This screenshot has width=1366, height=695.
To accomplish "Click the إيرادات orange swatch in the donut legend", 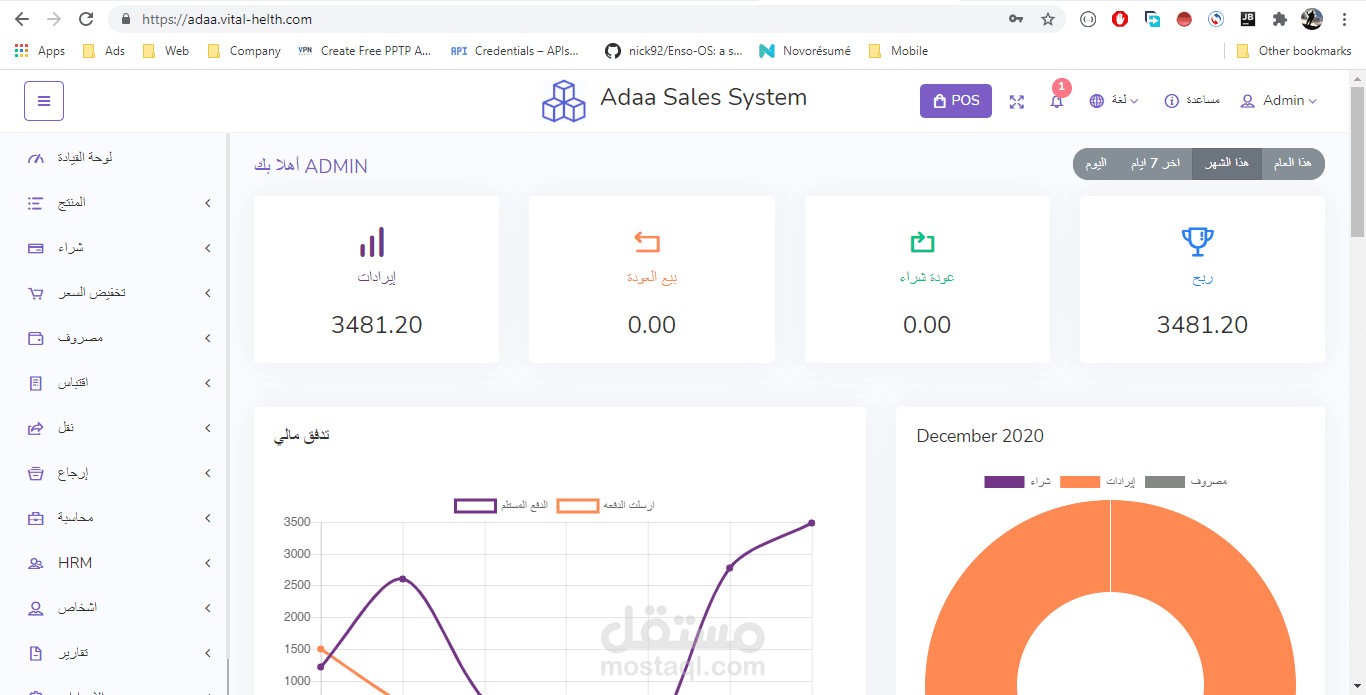I will tap(1080, 481).
